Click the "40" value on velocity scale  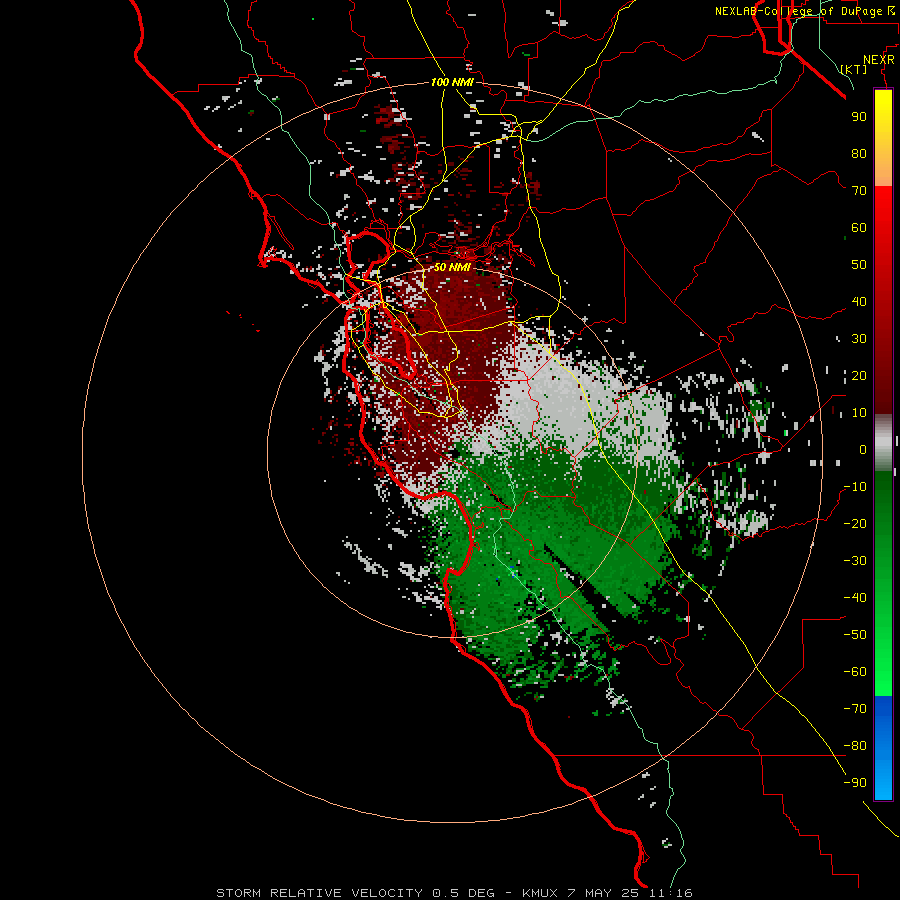tap(859, 301)
